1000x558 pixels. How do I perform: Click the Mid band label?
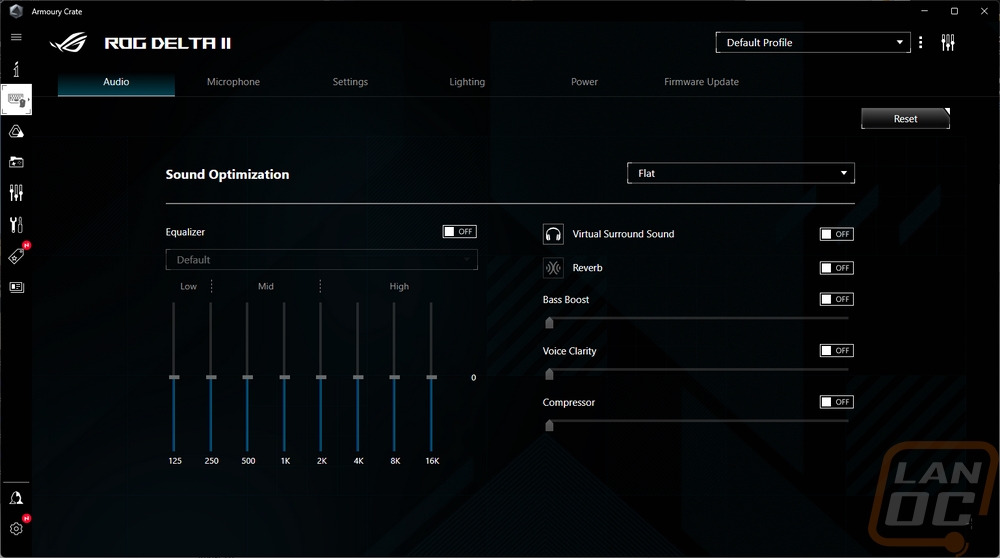coord(266,286)
